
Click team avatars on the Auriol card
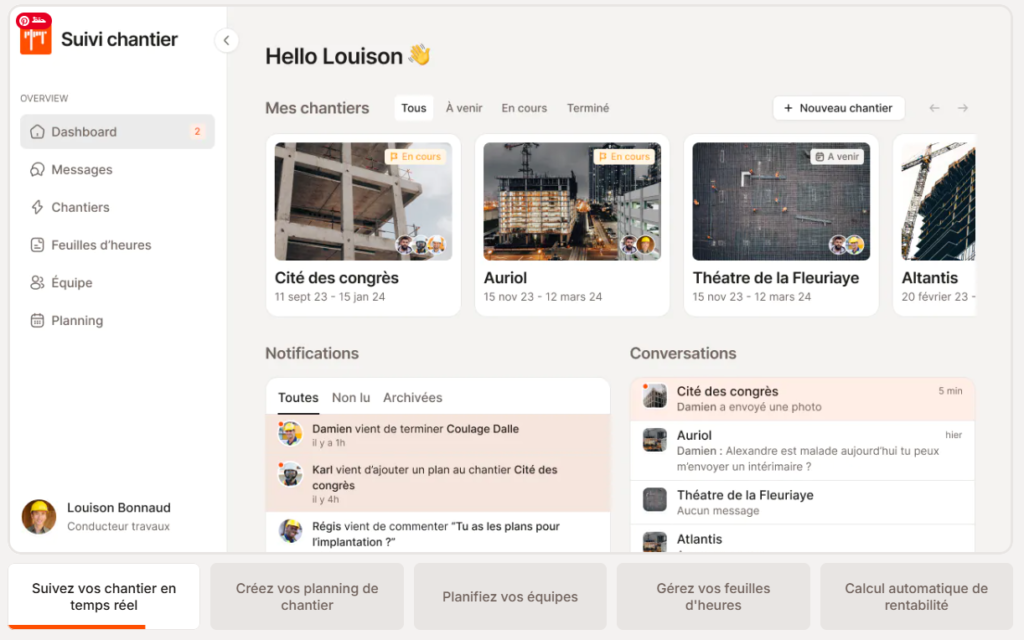point(638,245)
